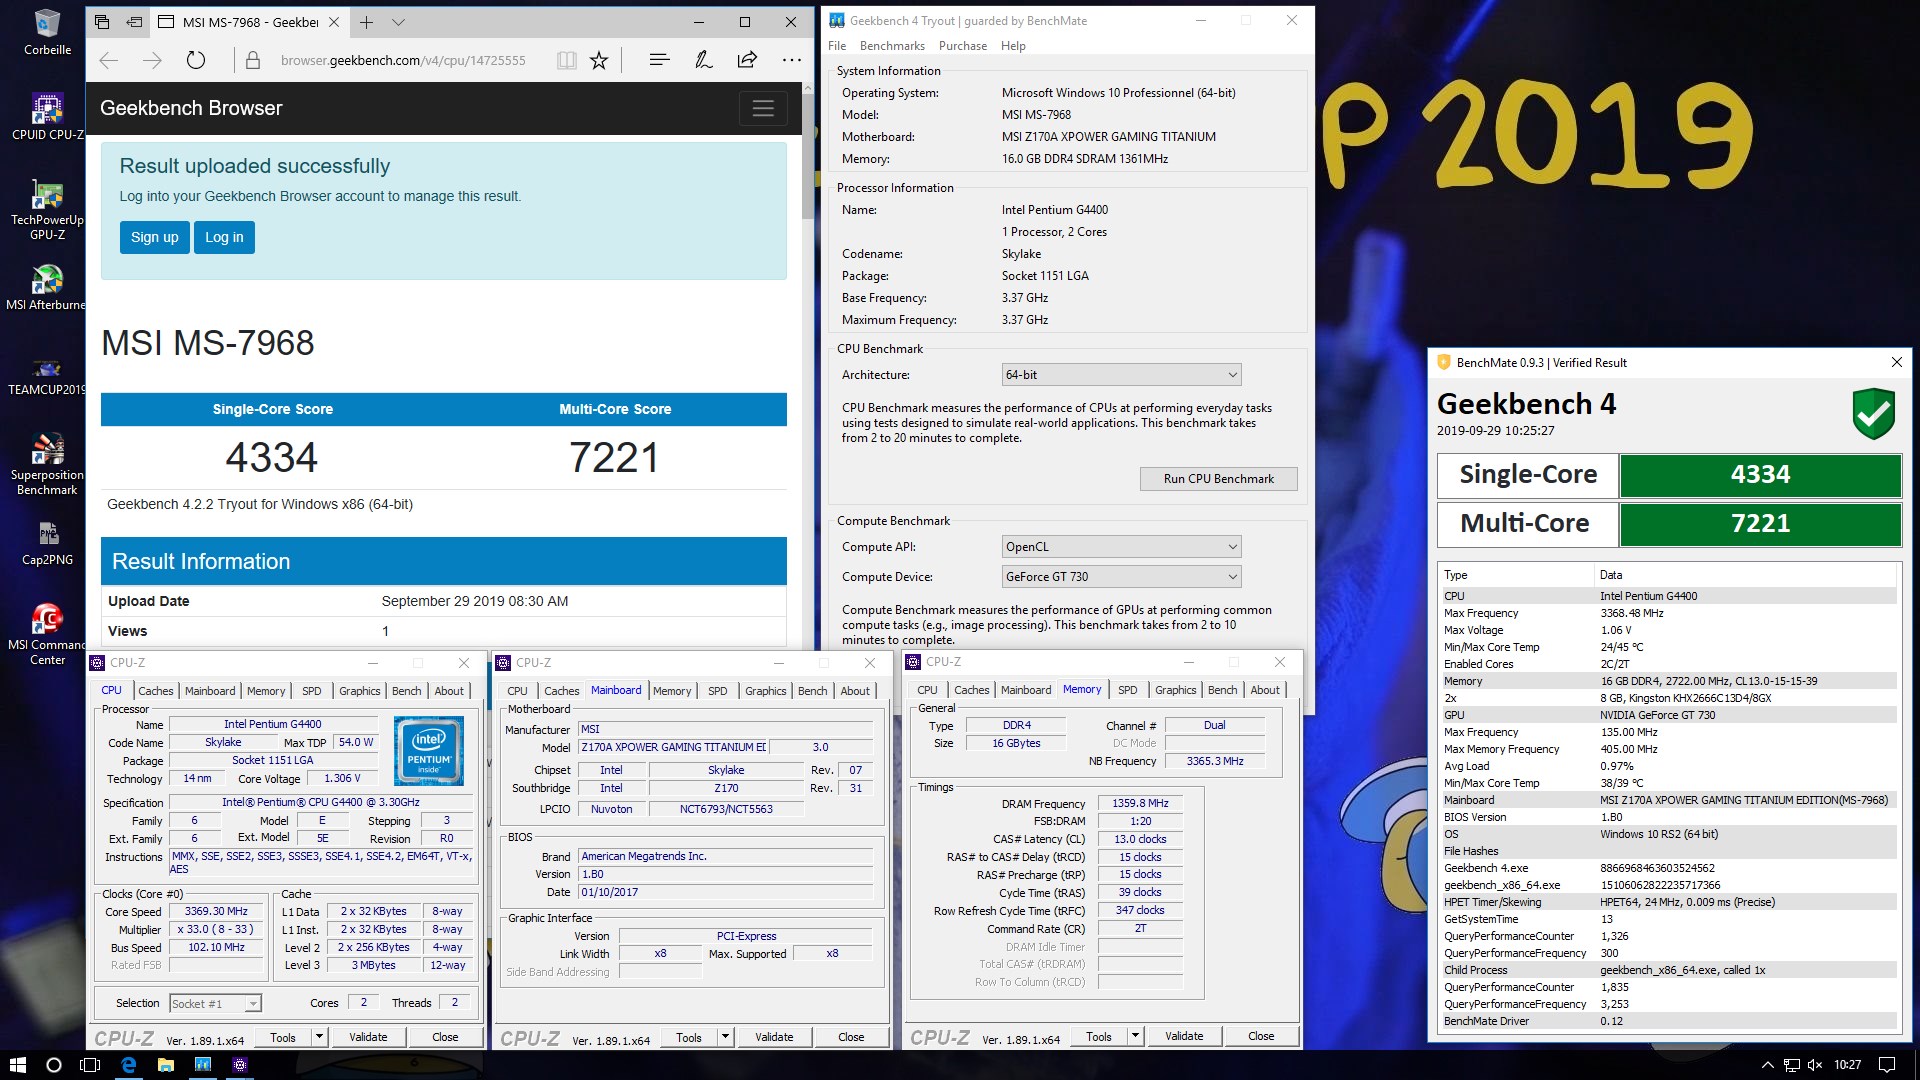Expand Tools dropdown arrow in first CPU-Z
The width and height of the screenshot is (1920, 1080).
coord(320,1037)
